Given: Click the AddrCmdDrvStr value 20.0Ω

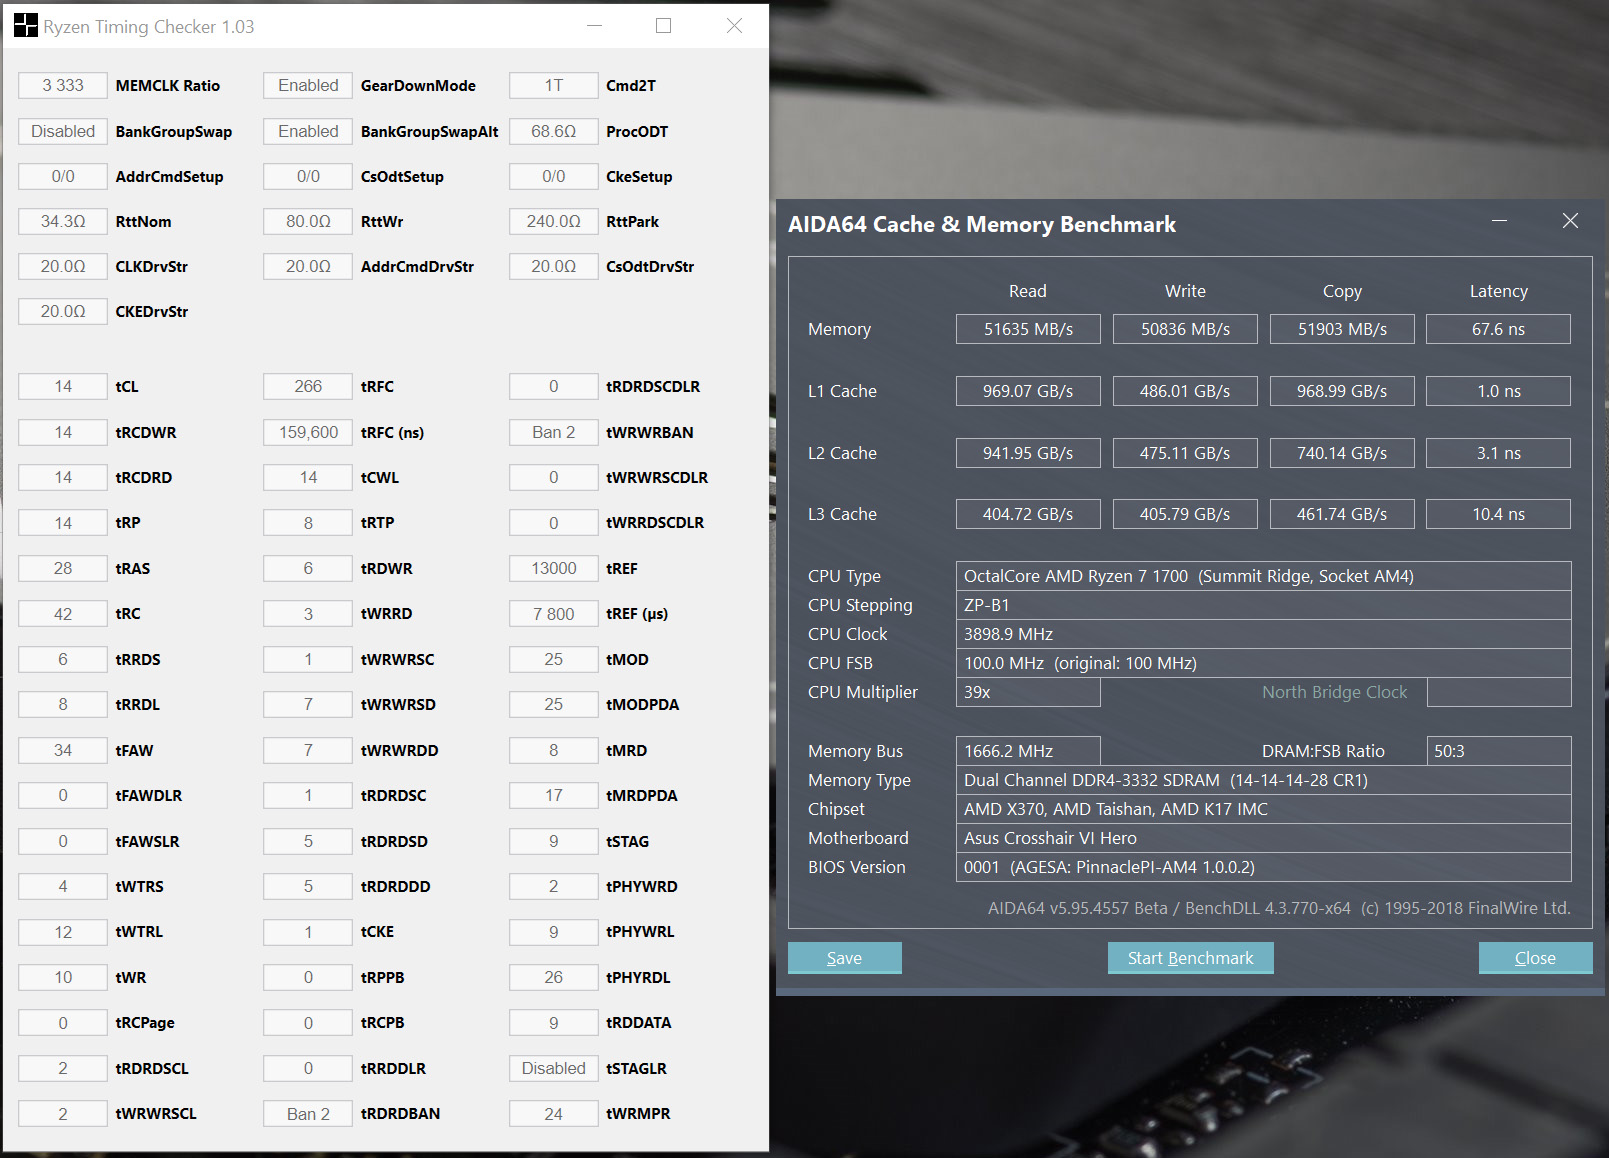Looking at the screenshot, I should [x=308, y=267].
